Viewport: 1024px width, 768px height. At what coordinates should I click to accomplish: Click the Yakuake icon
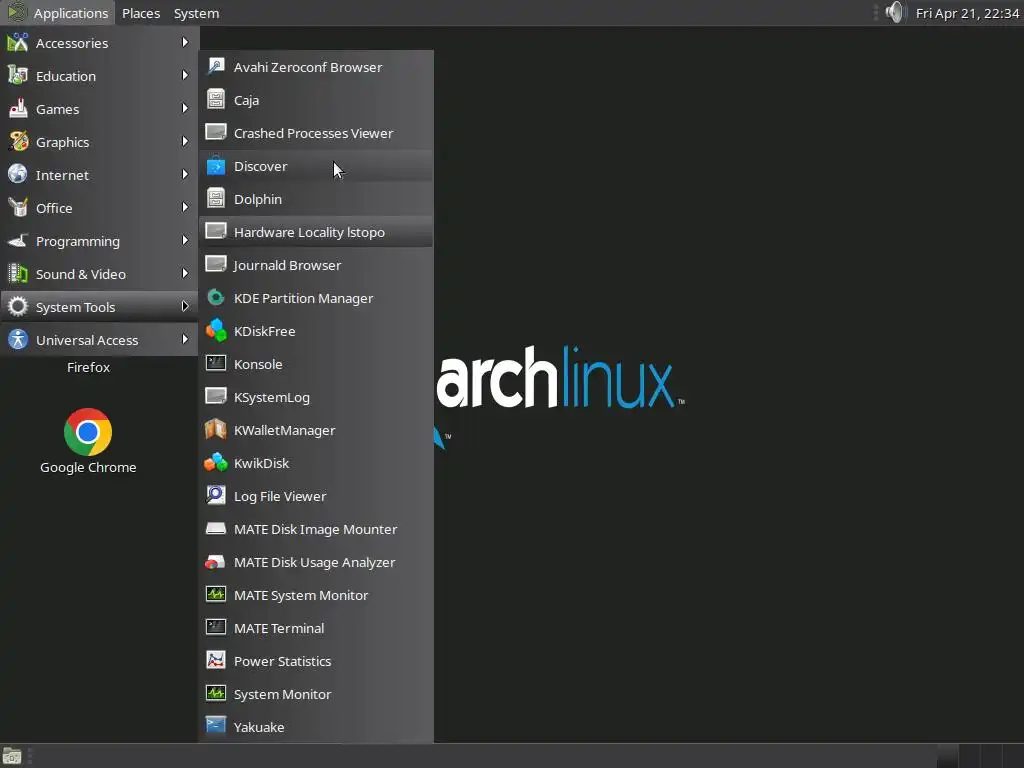tap(216, 726)
